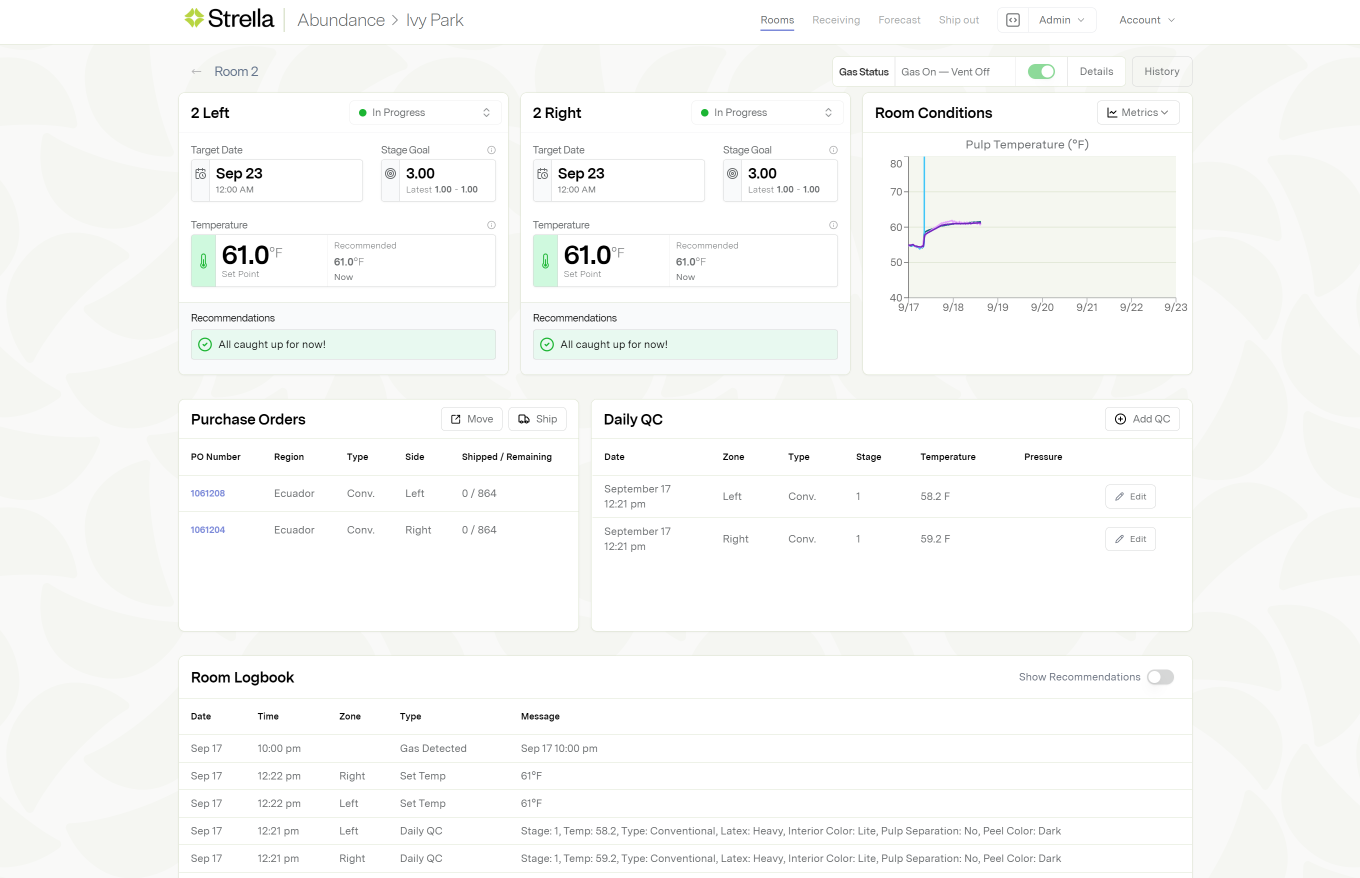Image resolution: width=1360 pixels, height=878 pixels.
Task: Enable Show Recommendations switch
Action: 1160,677
